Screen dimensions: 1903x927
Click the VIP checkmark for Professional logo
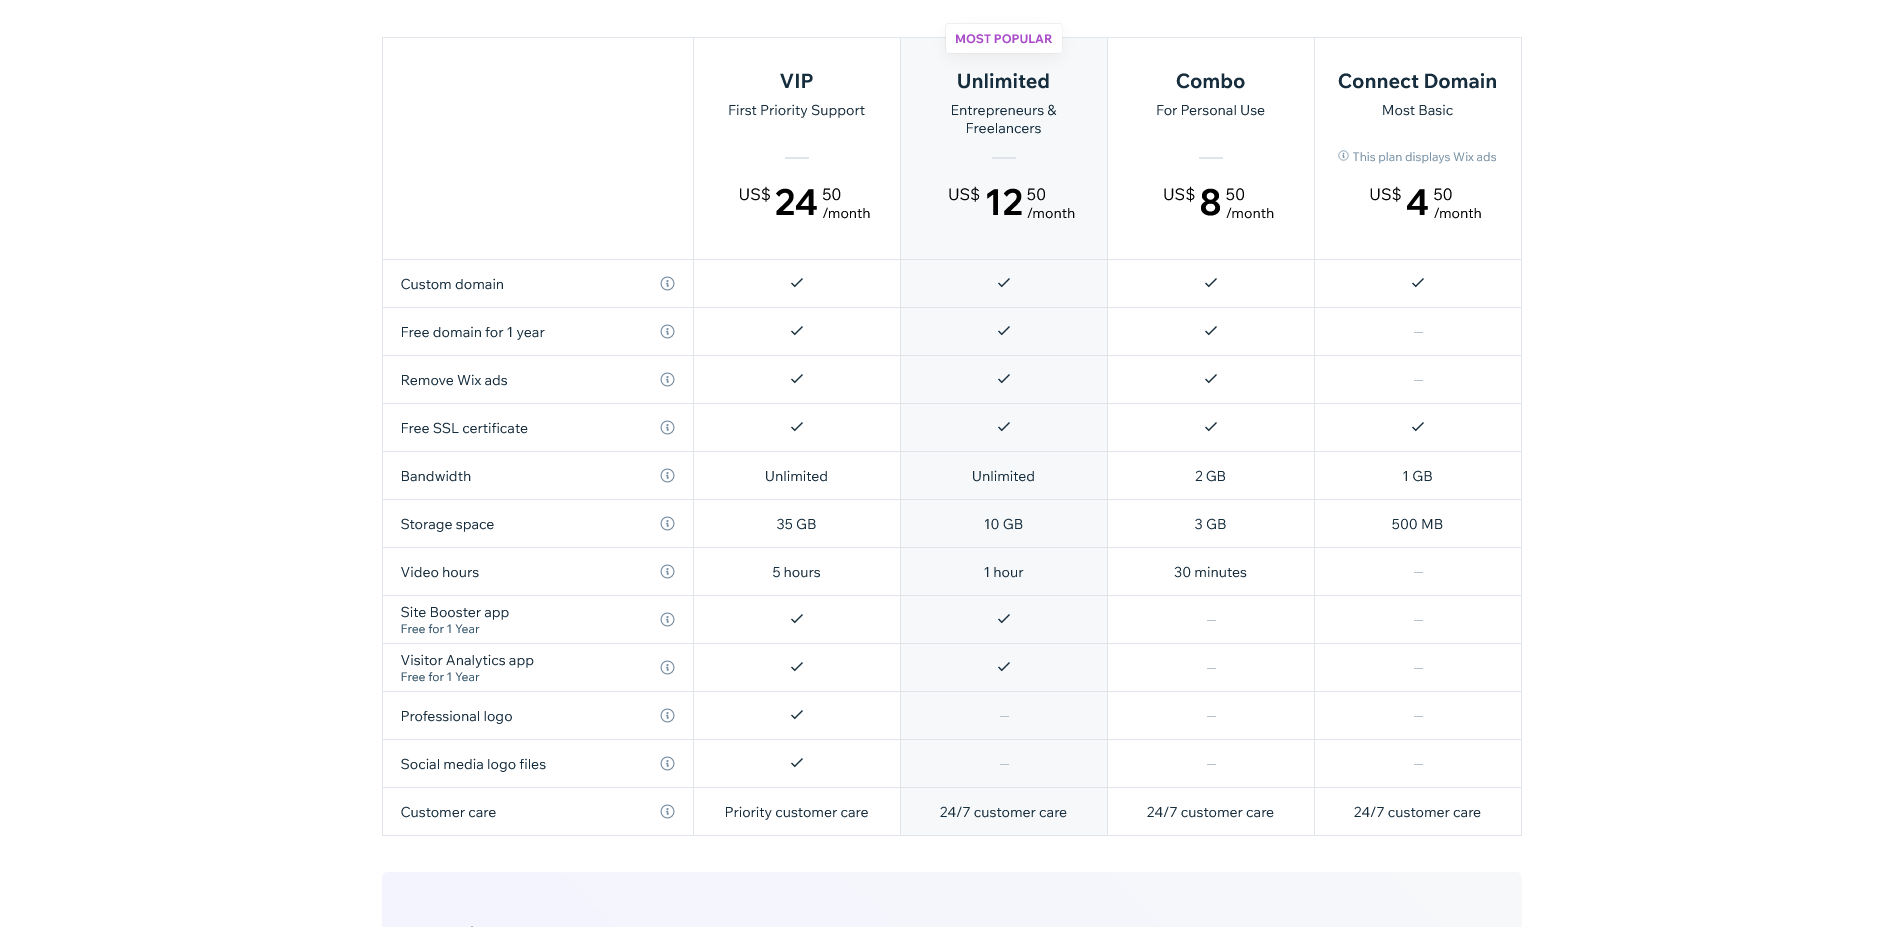pos(796,715)
